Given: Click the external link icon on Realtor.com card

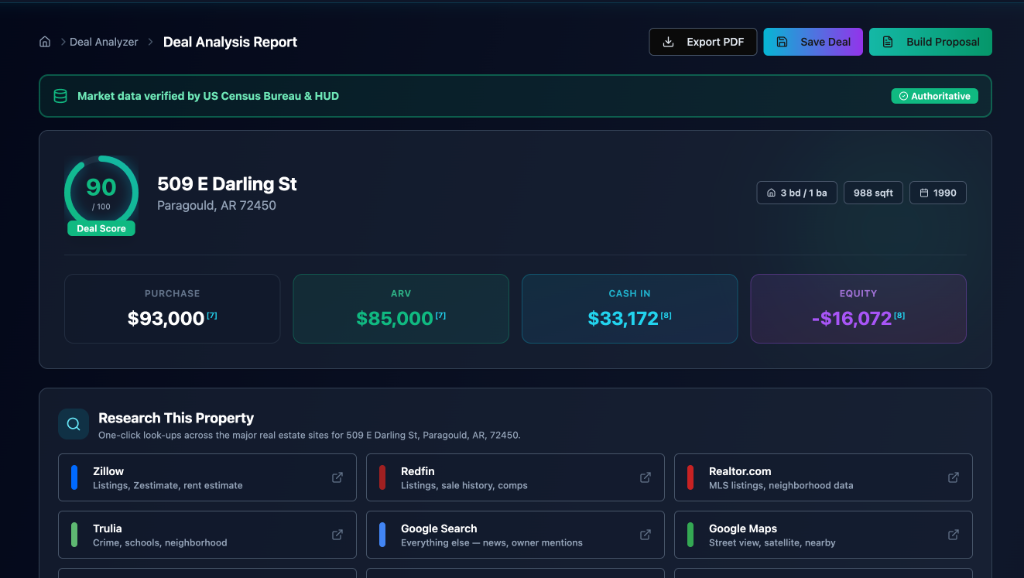Looking at the screenshot, I should point(953,477).
